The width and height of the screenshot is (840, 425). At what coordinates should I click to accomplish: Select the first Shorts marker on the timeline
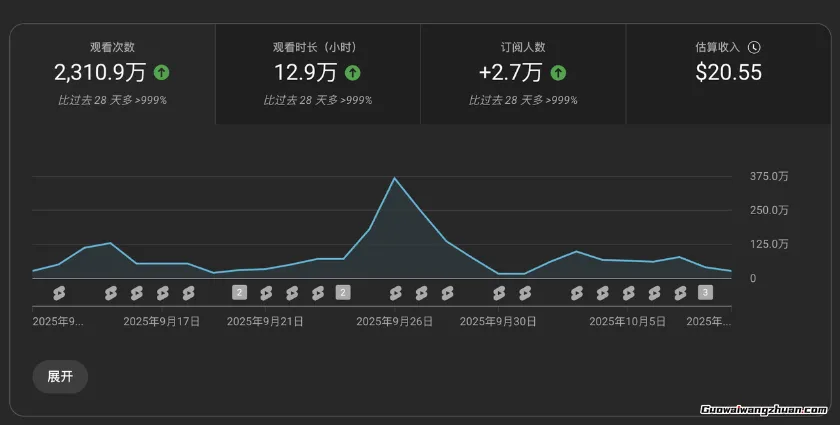point(59,293)
